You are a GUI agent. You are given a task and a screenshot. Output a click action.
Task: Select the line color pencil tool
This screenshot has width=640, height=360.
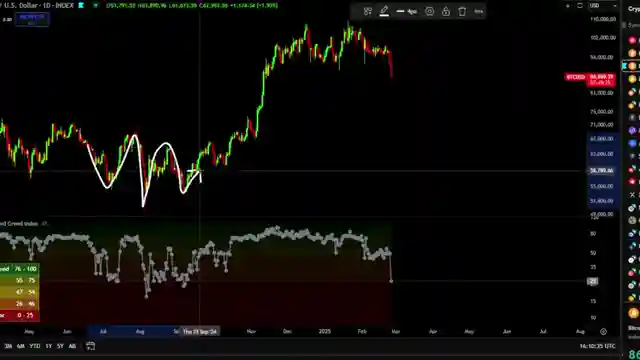pos(384,11)
